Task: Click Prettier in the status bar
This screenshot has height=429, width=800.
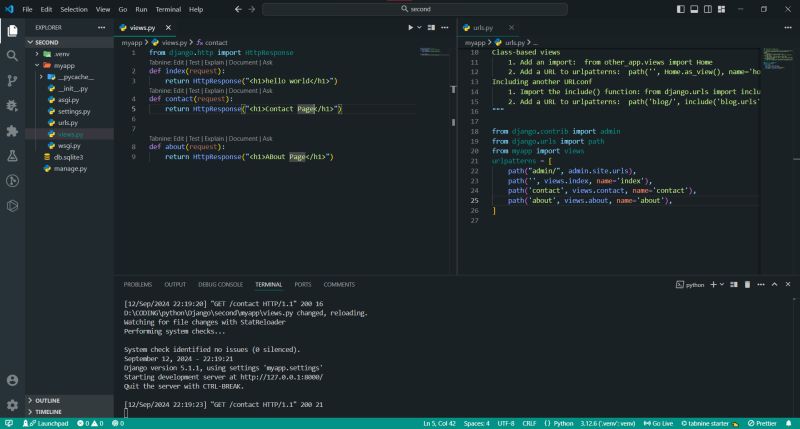Action: pyautogui.click(x=762, y=423)
